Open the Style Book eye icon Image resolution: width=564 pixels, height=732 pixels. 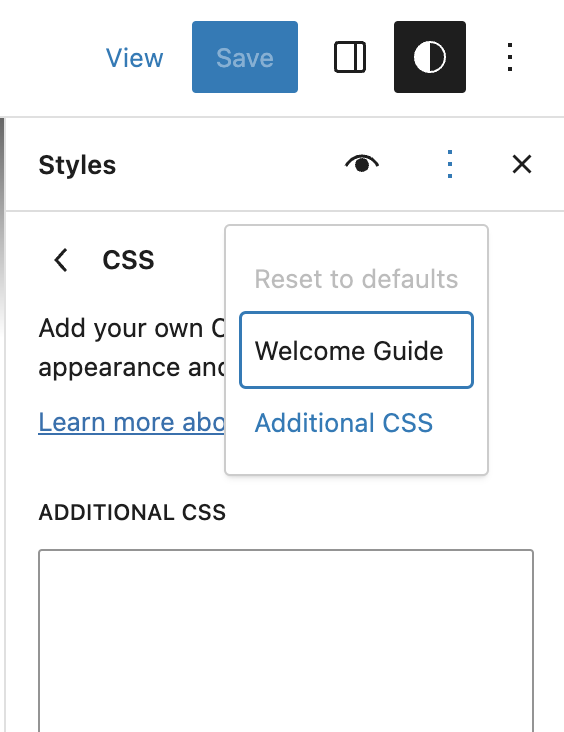362,164
